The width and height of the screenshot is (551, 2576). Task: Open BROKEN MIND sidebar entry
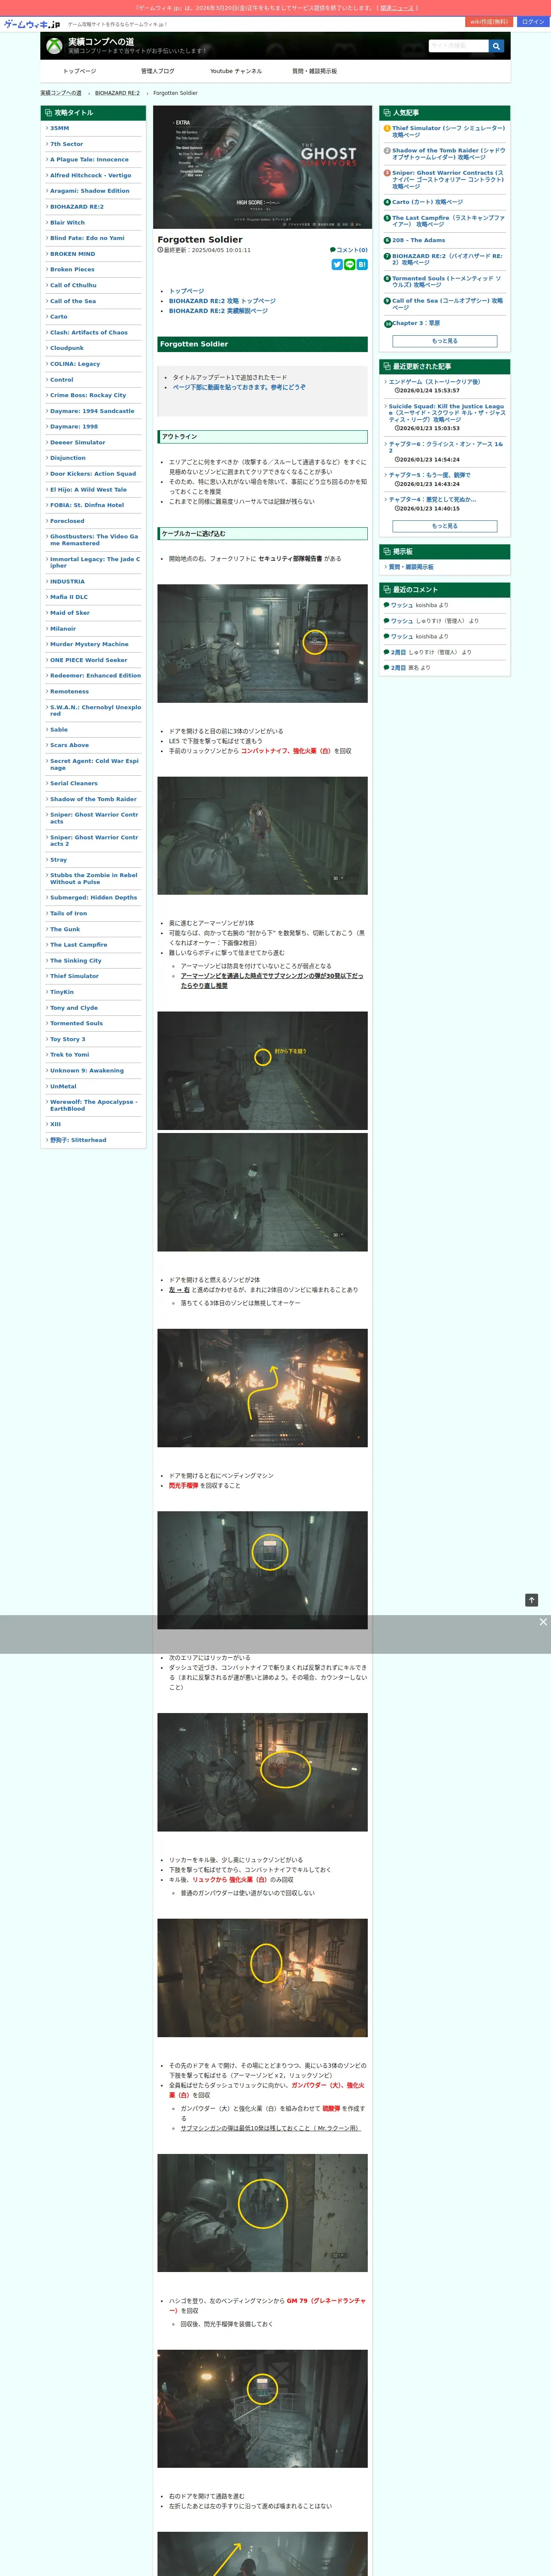73,254
